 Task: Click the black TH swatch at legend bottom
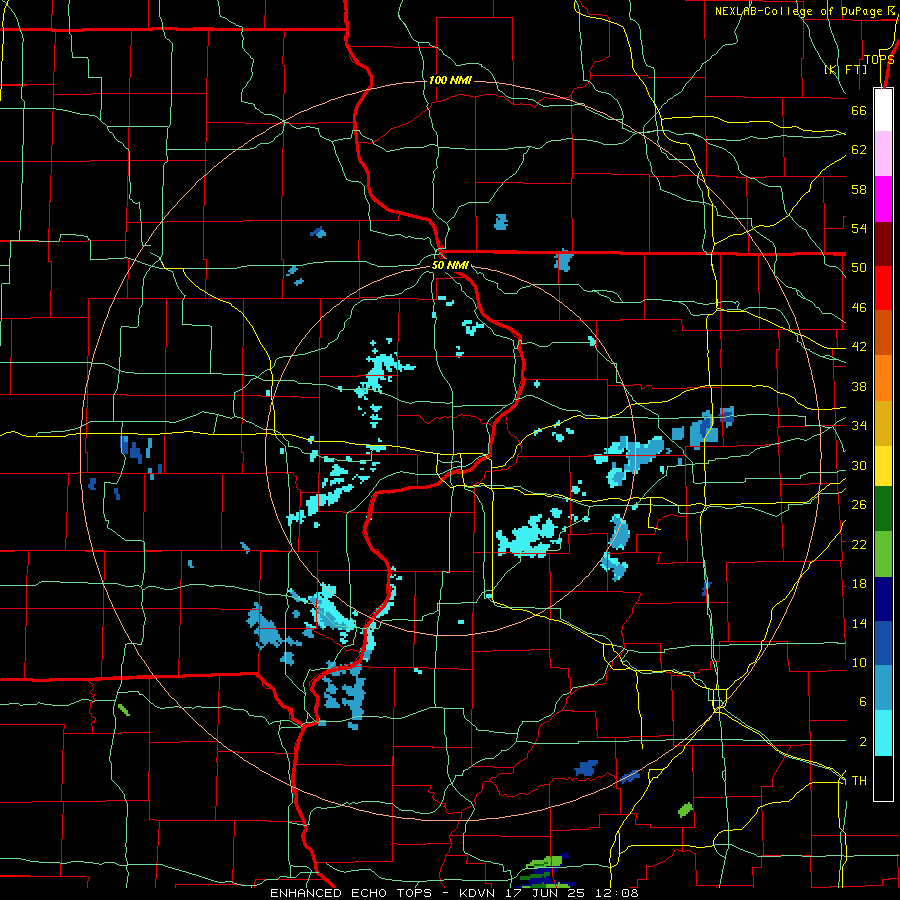[883, 778]
